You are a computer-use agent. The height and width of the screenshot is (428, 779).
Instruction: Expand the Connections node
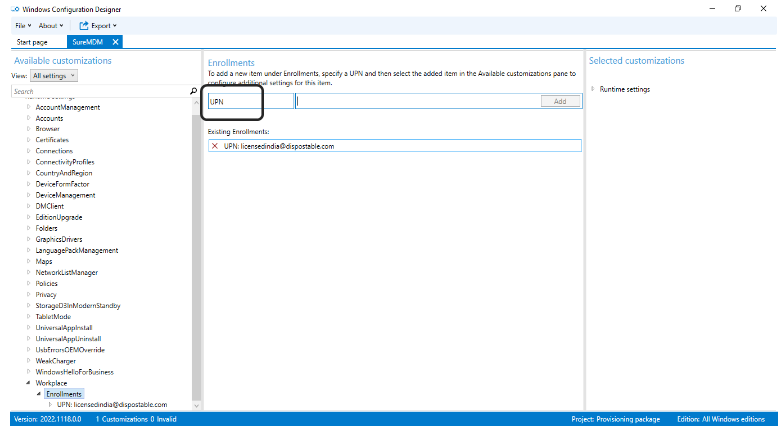[29, 151]
